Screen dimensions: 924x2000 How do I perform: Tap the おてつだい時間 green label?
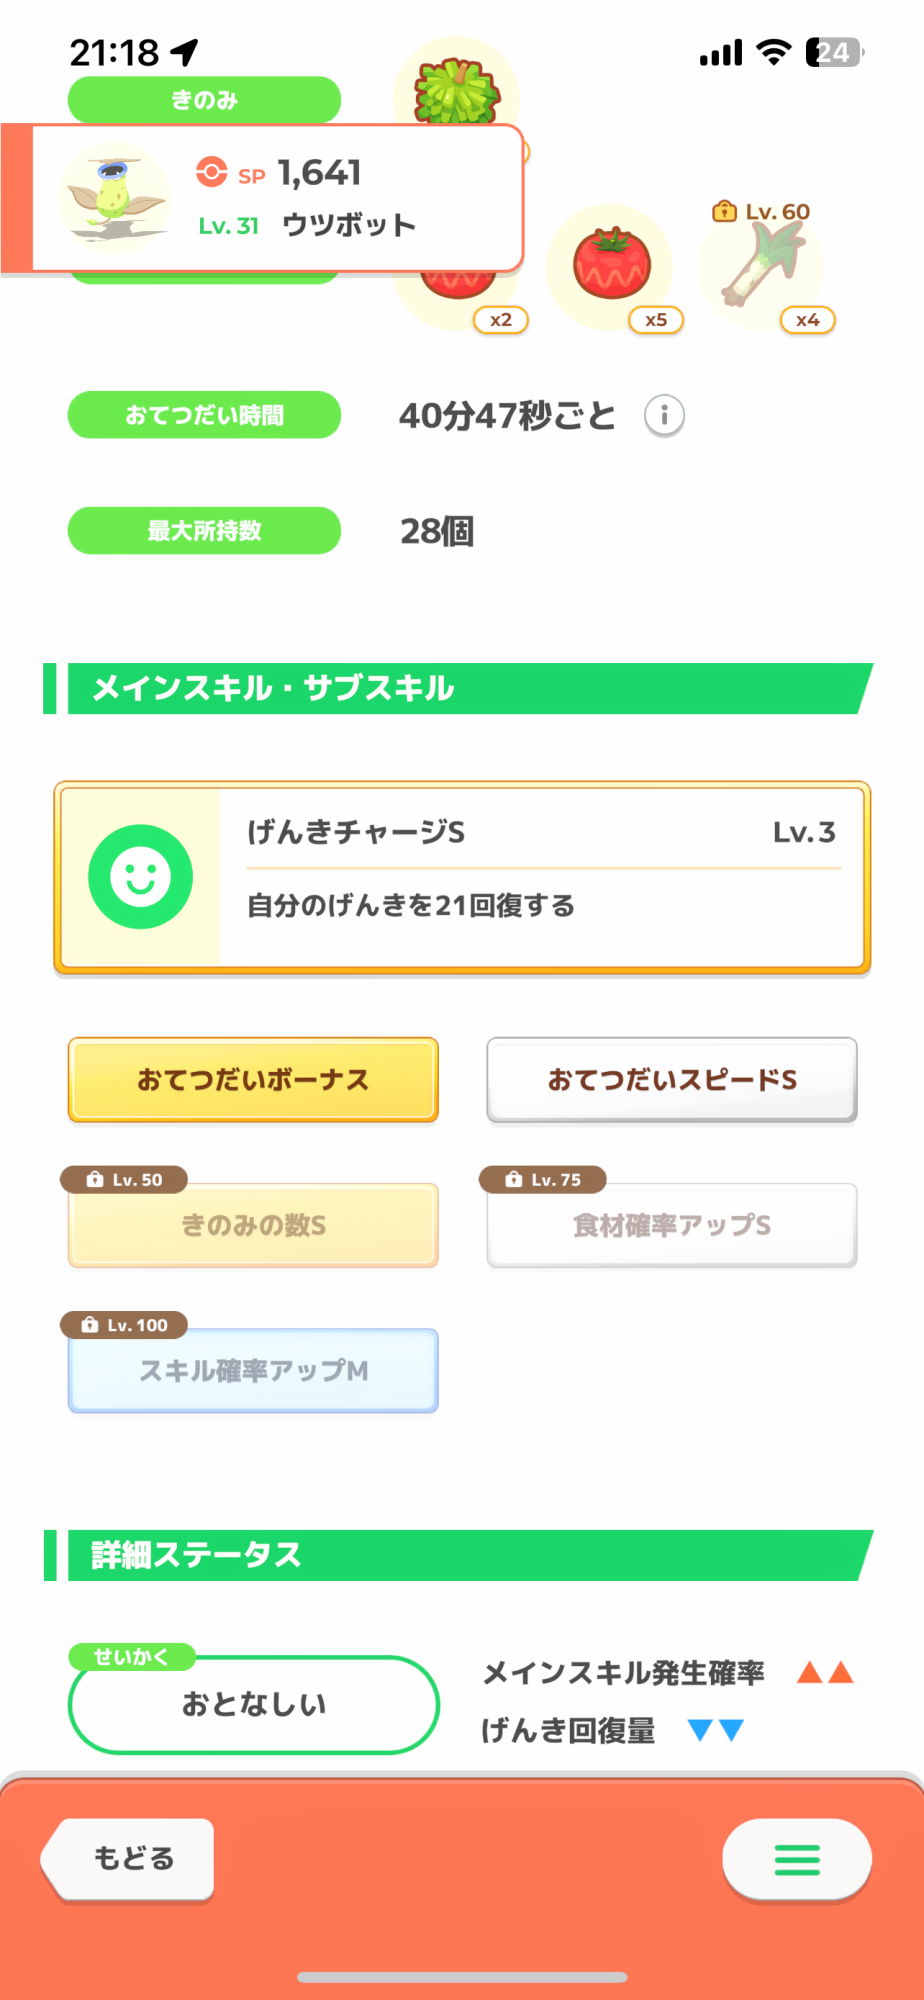[204, 415]
